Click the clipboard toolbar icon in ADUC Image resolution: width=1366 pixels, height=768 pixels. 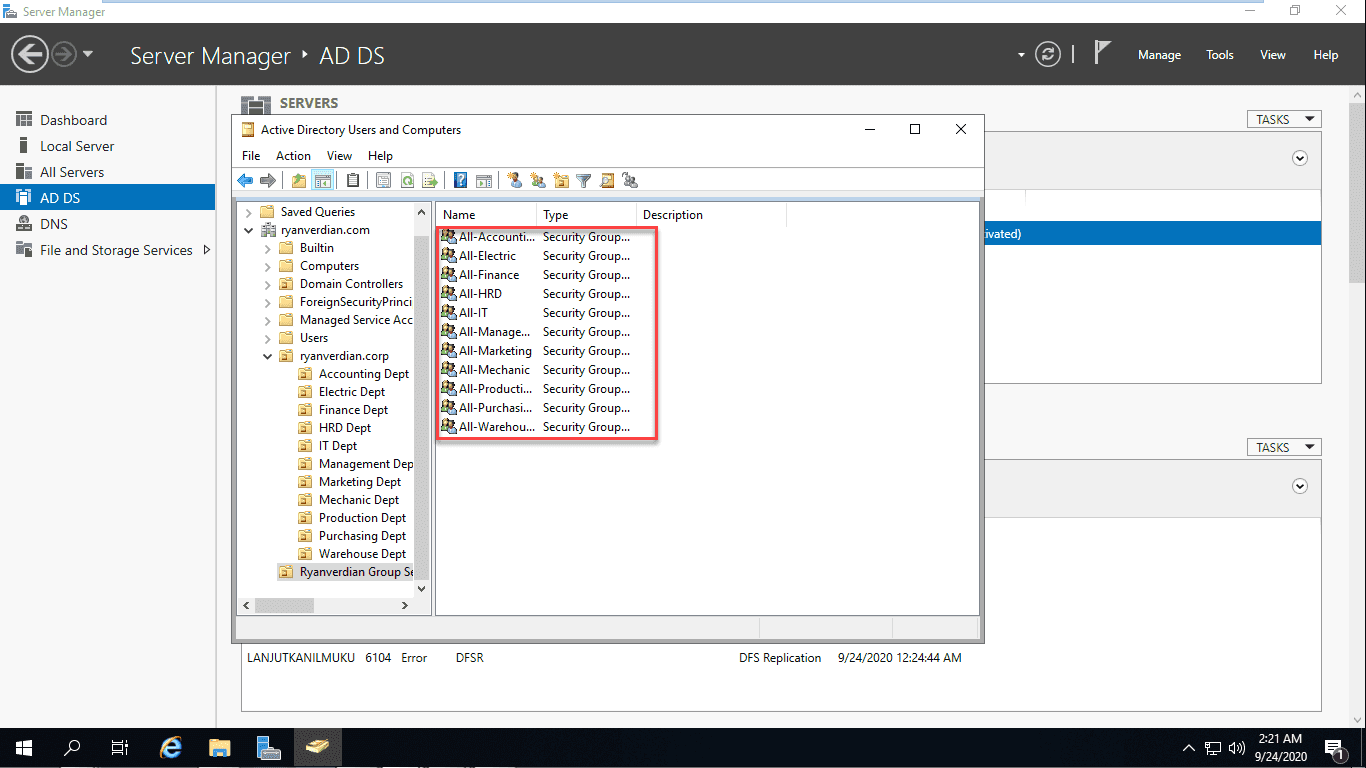pyautogui.click(x=353, y=181)
